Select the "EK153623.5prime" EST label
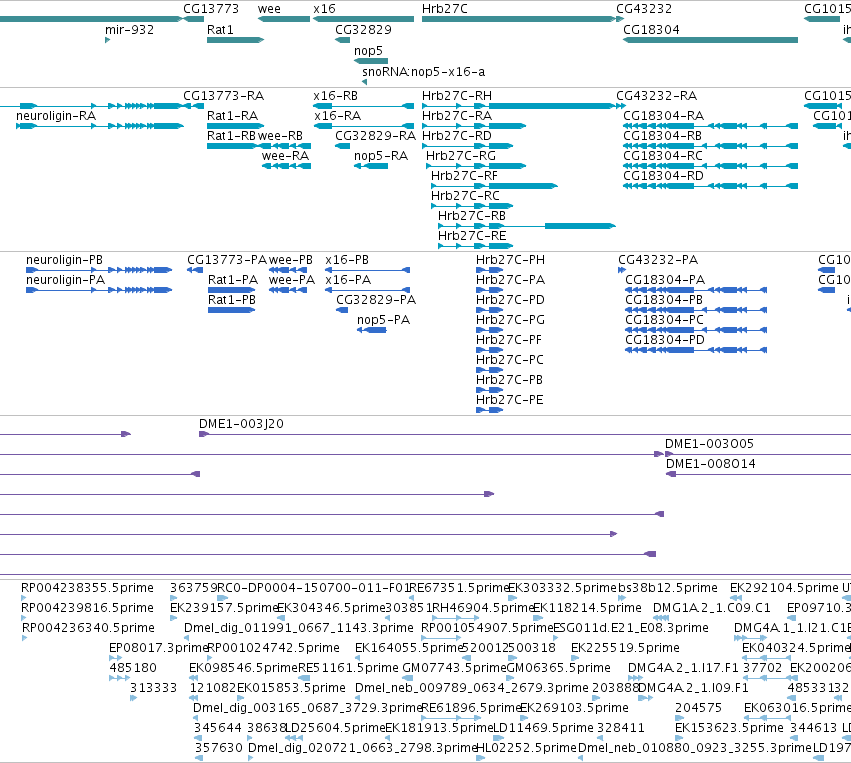Viewport: 851px width, 763px height. (x=729, y=728)
